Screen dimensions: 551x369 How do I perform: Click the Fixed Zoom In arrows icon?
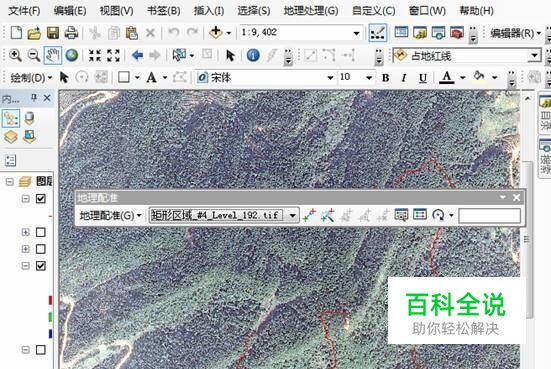coord(95,55)
